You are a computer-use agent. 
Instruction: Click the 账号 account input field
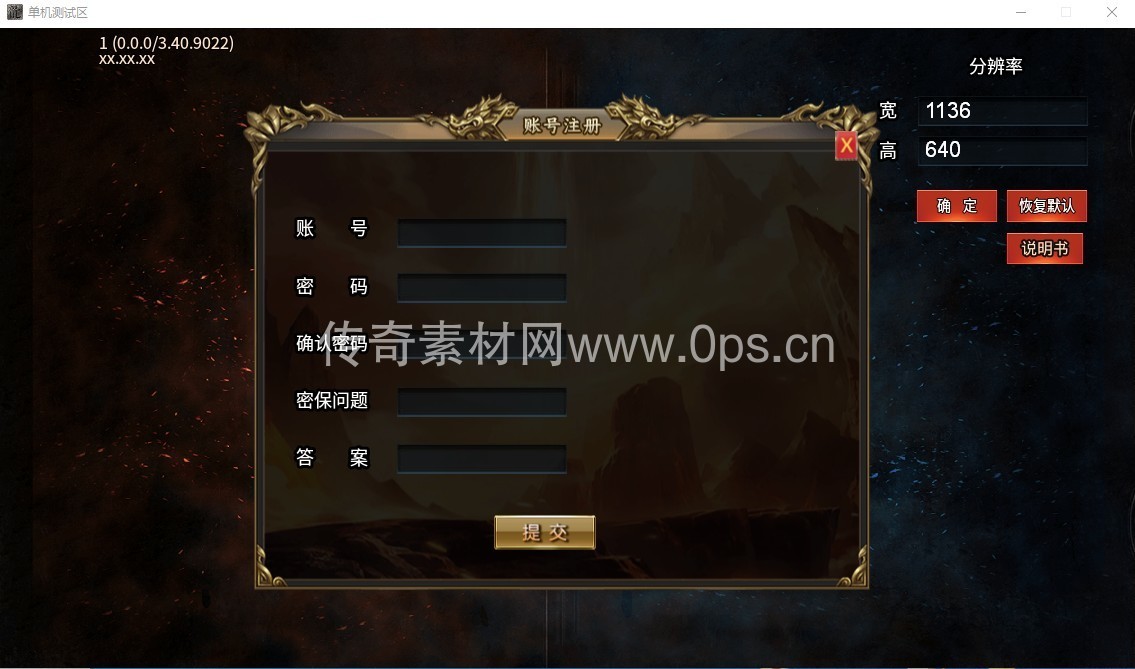481,233
